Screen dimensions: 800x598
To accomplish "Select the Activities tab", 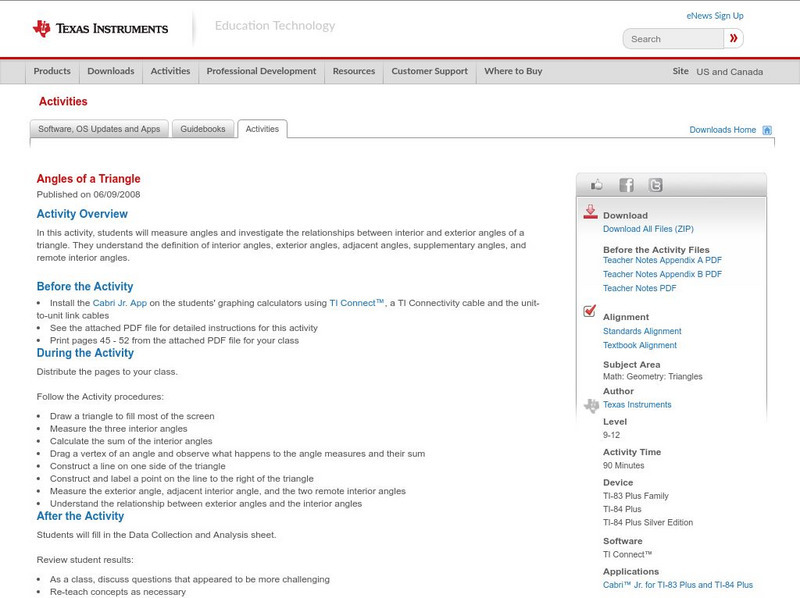I will 262,129.
